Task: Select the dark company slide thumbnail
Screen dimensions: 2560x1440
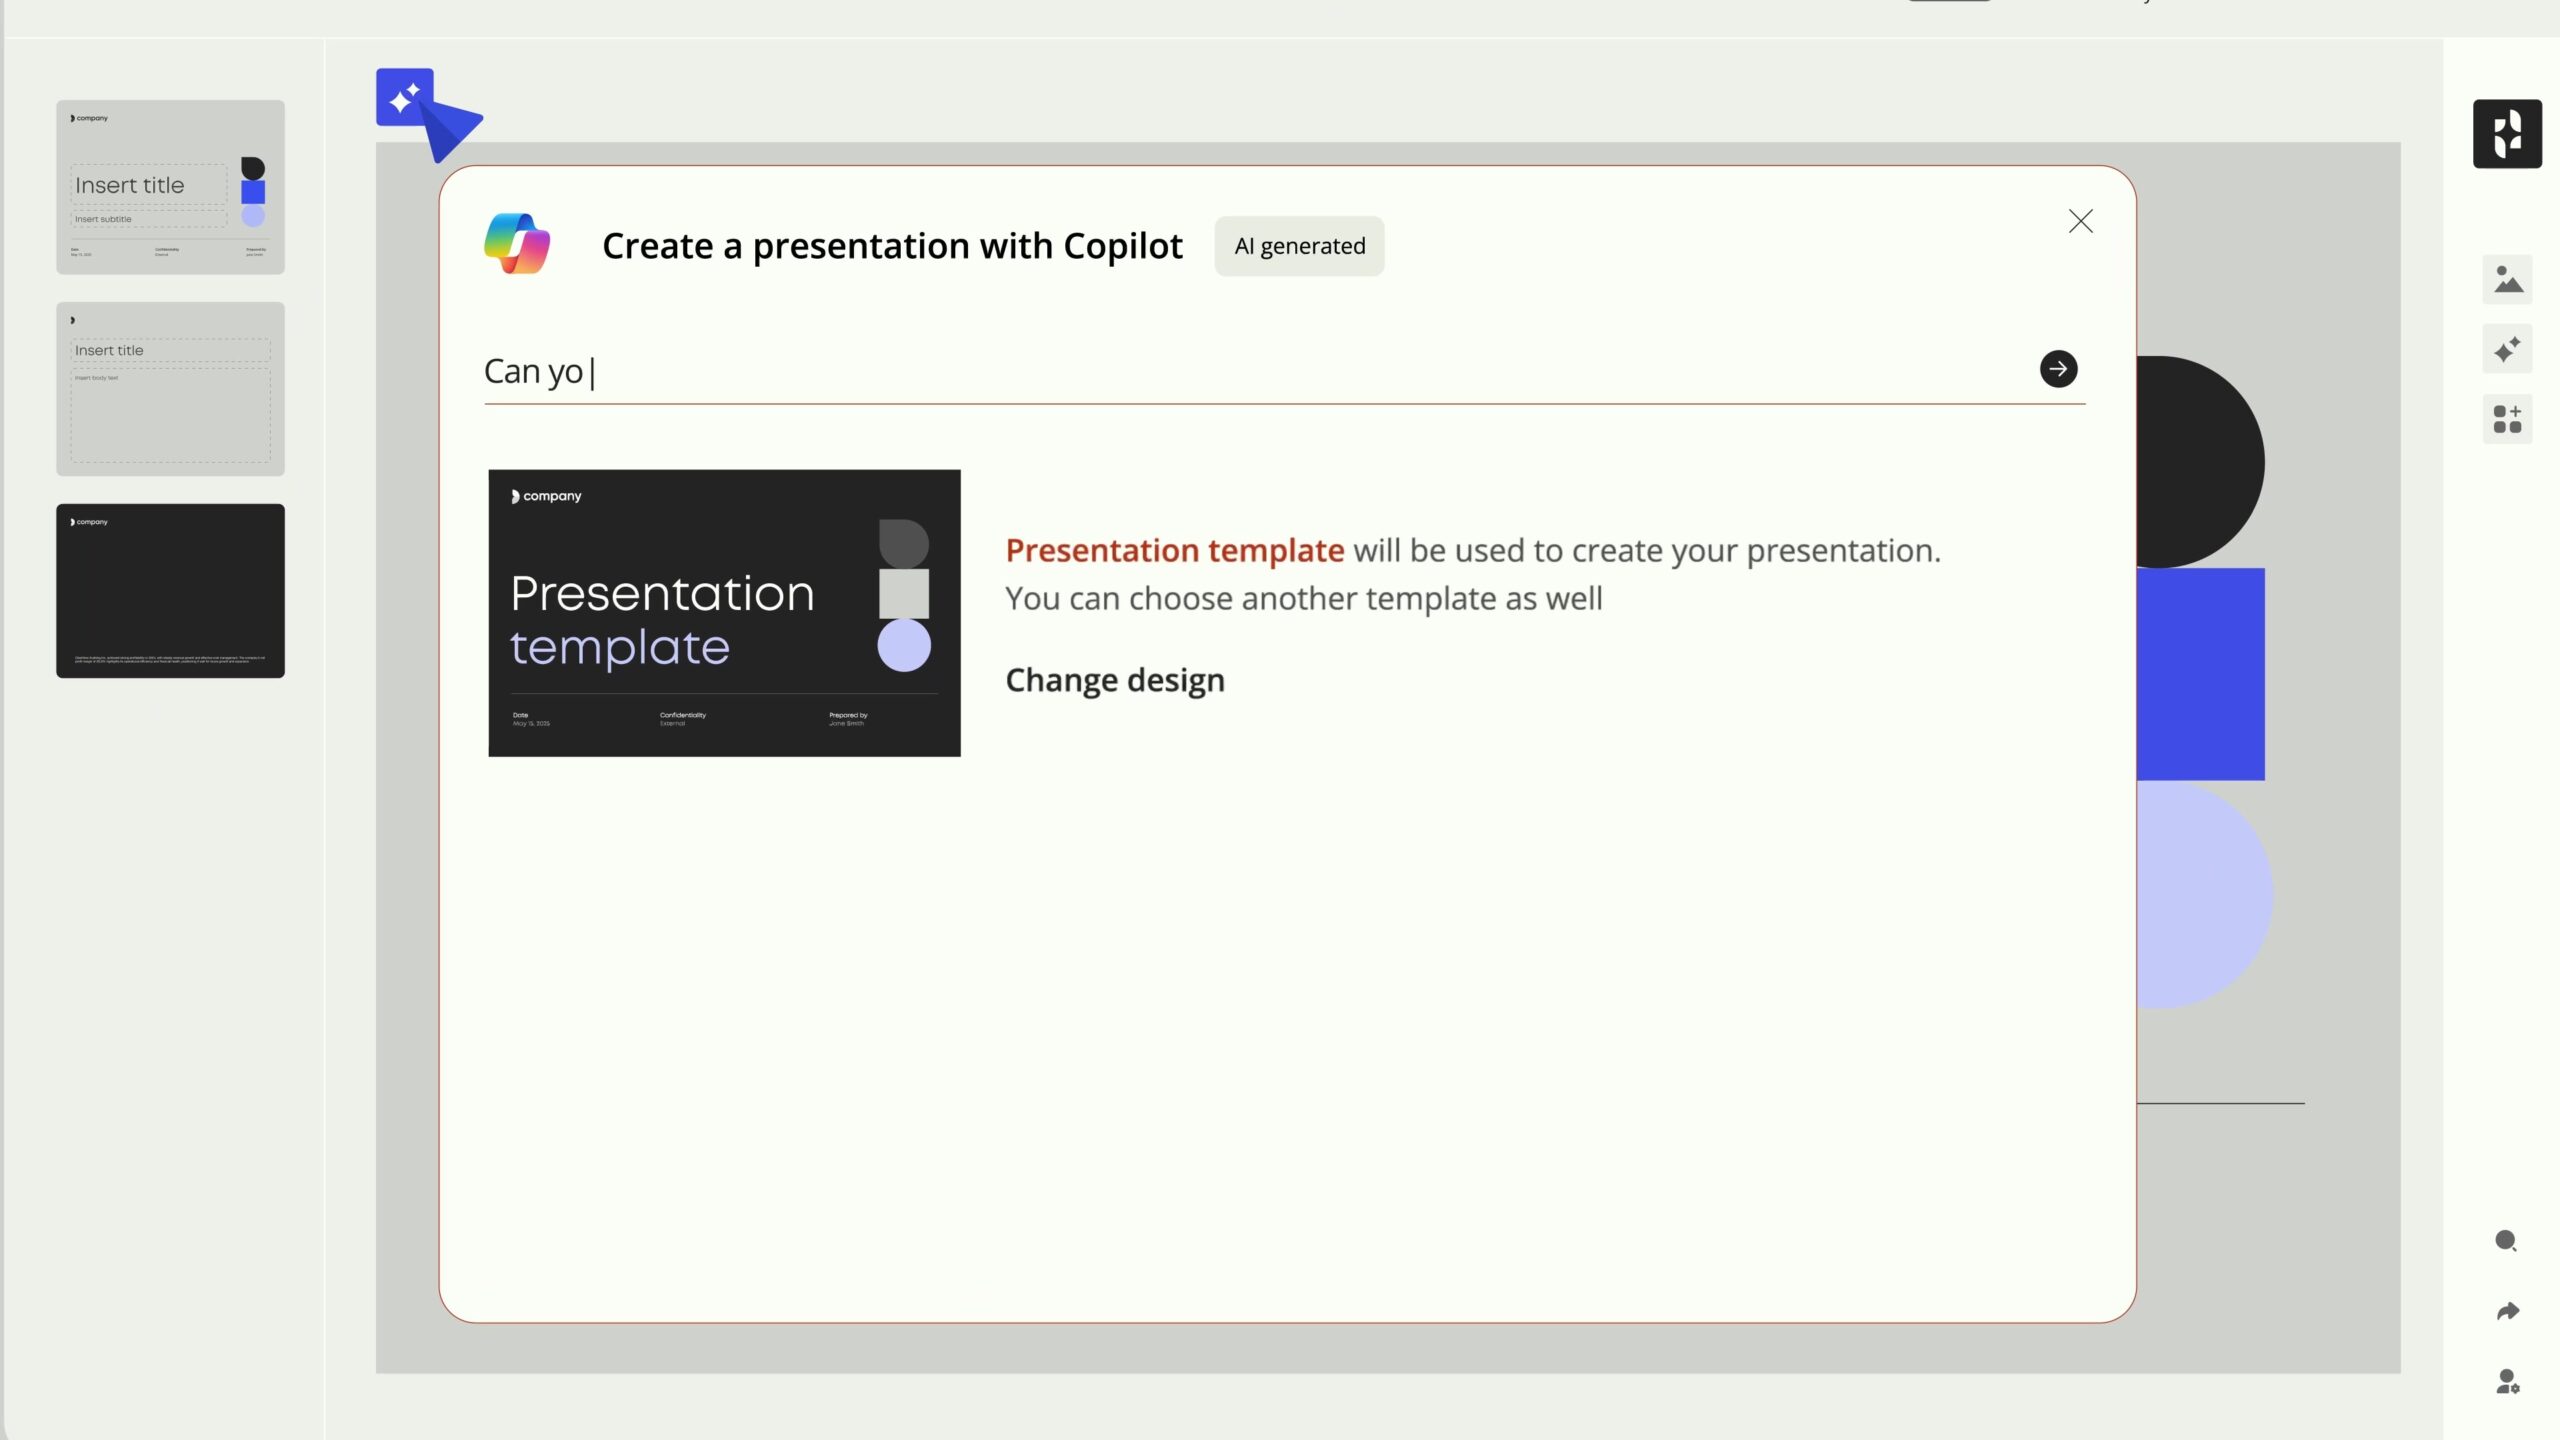Action: click(170, 590)
